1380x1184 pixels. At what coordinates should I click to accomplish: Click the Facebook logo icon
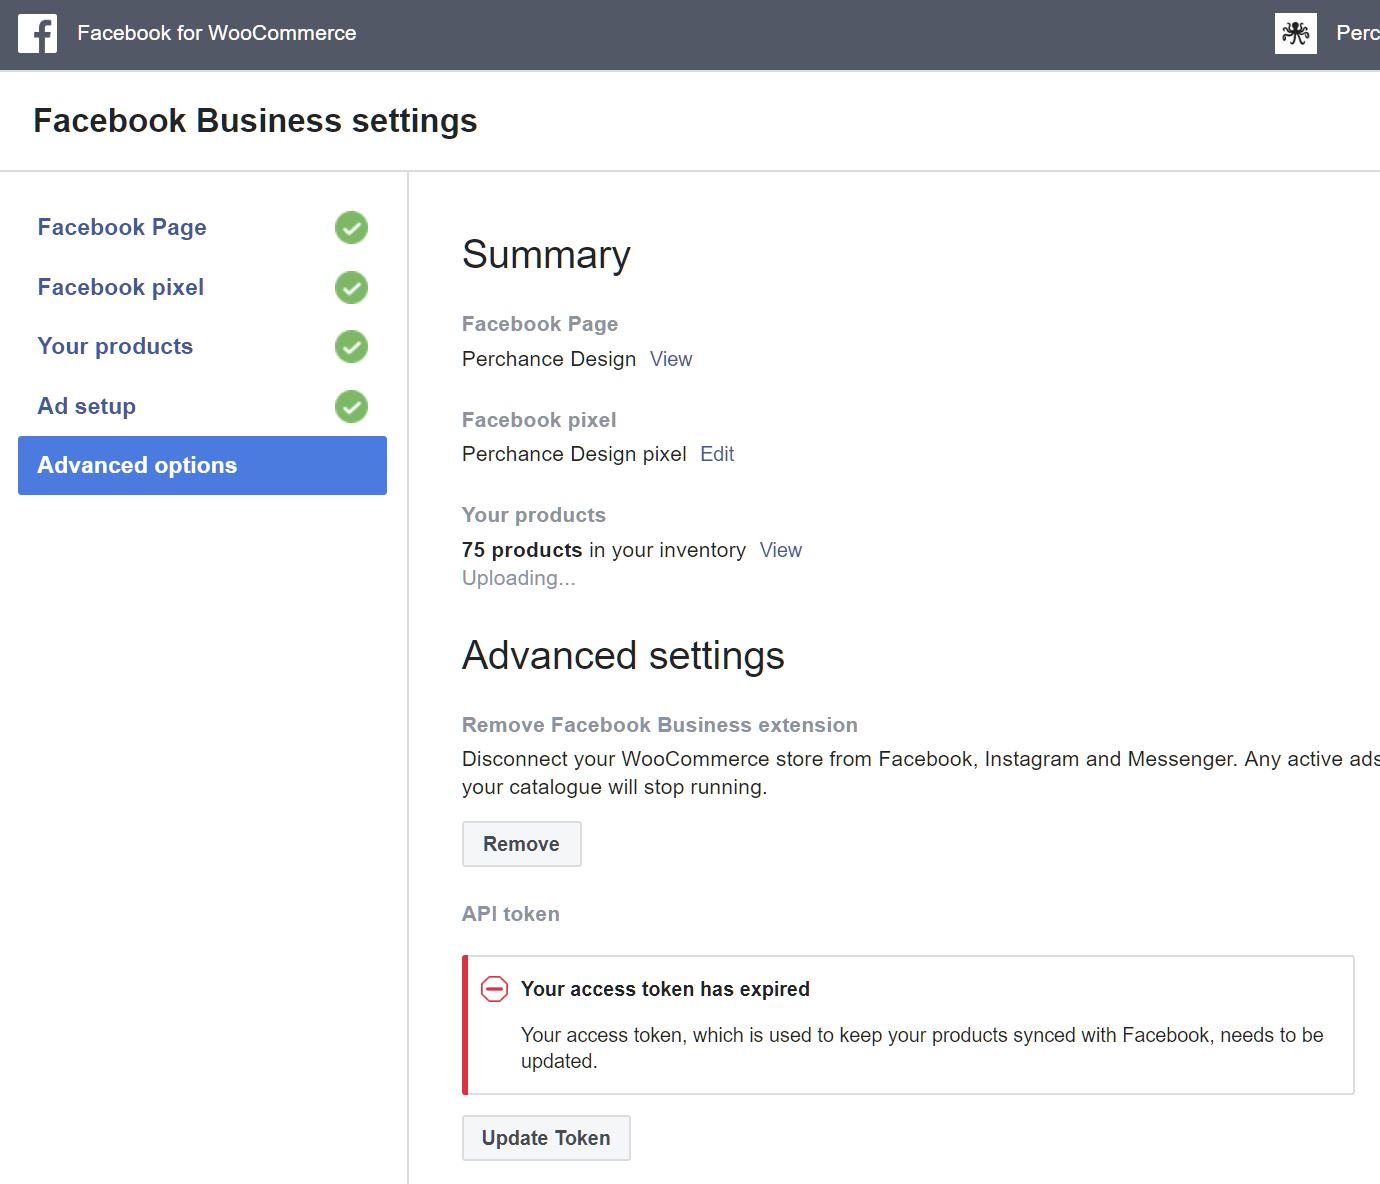[37, 33]
